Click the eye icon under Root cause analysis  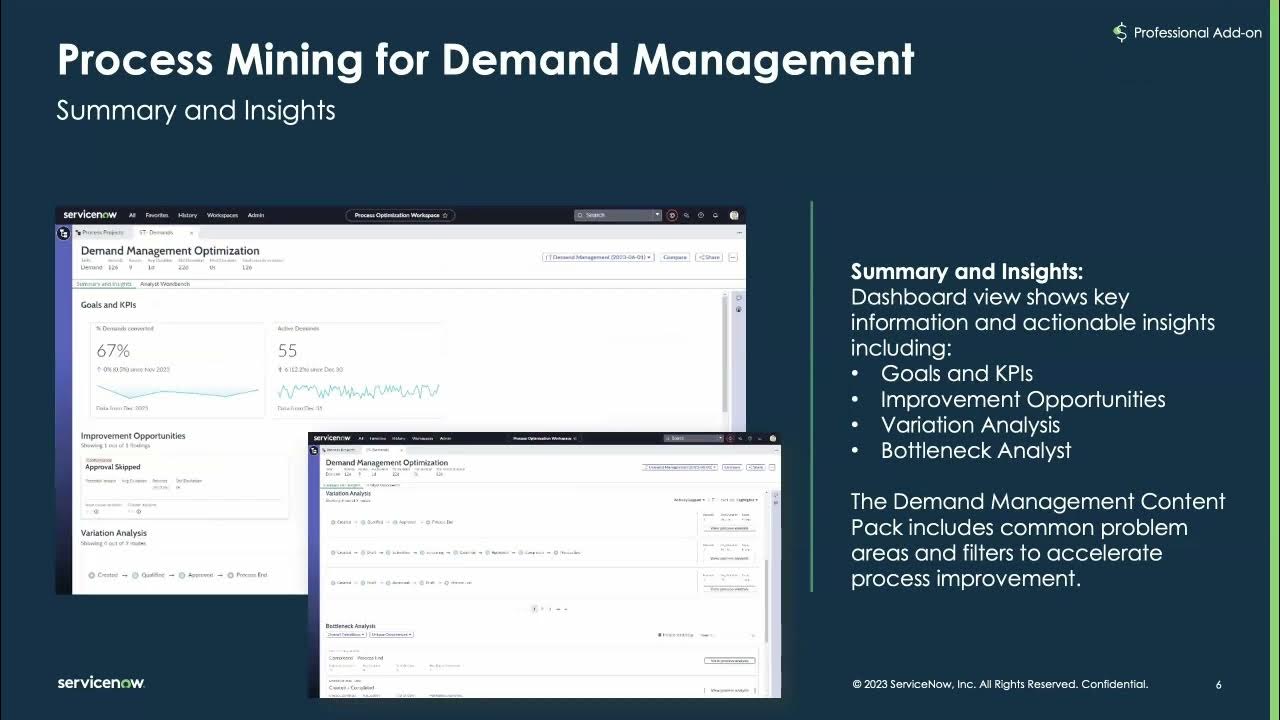click(96, 512)
